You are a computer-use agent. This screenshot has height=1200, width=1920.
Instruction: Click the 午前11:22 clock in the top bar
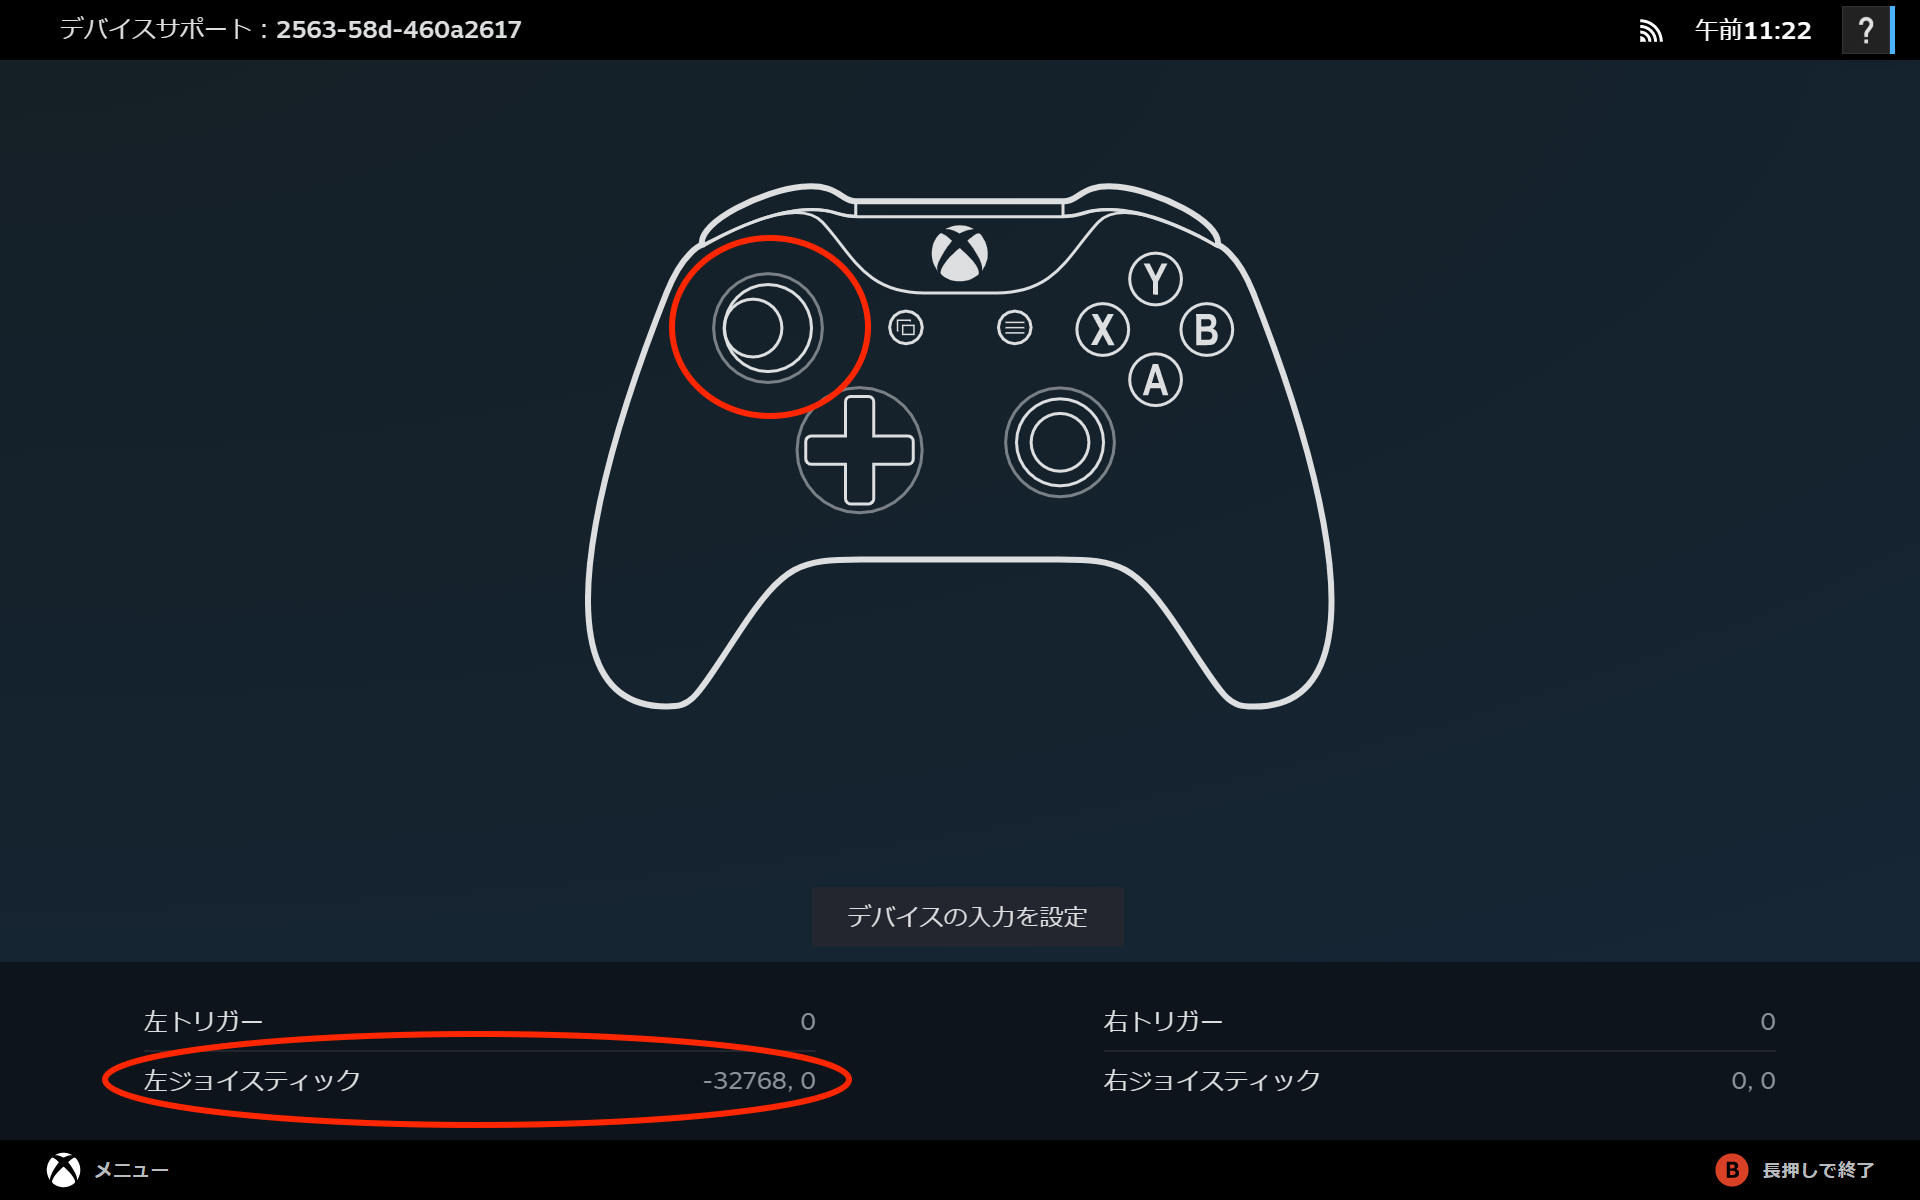tap(1753, 30)
